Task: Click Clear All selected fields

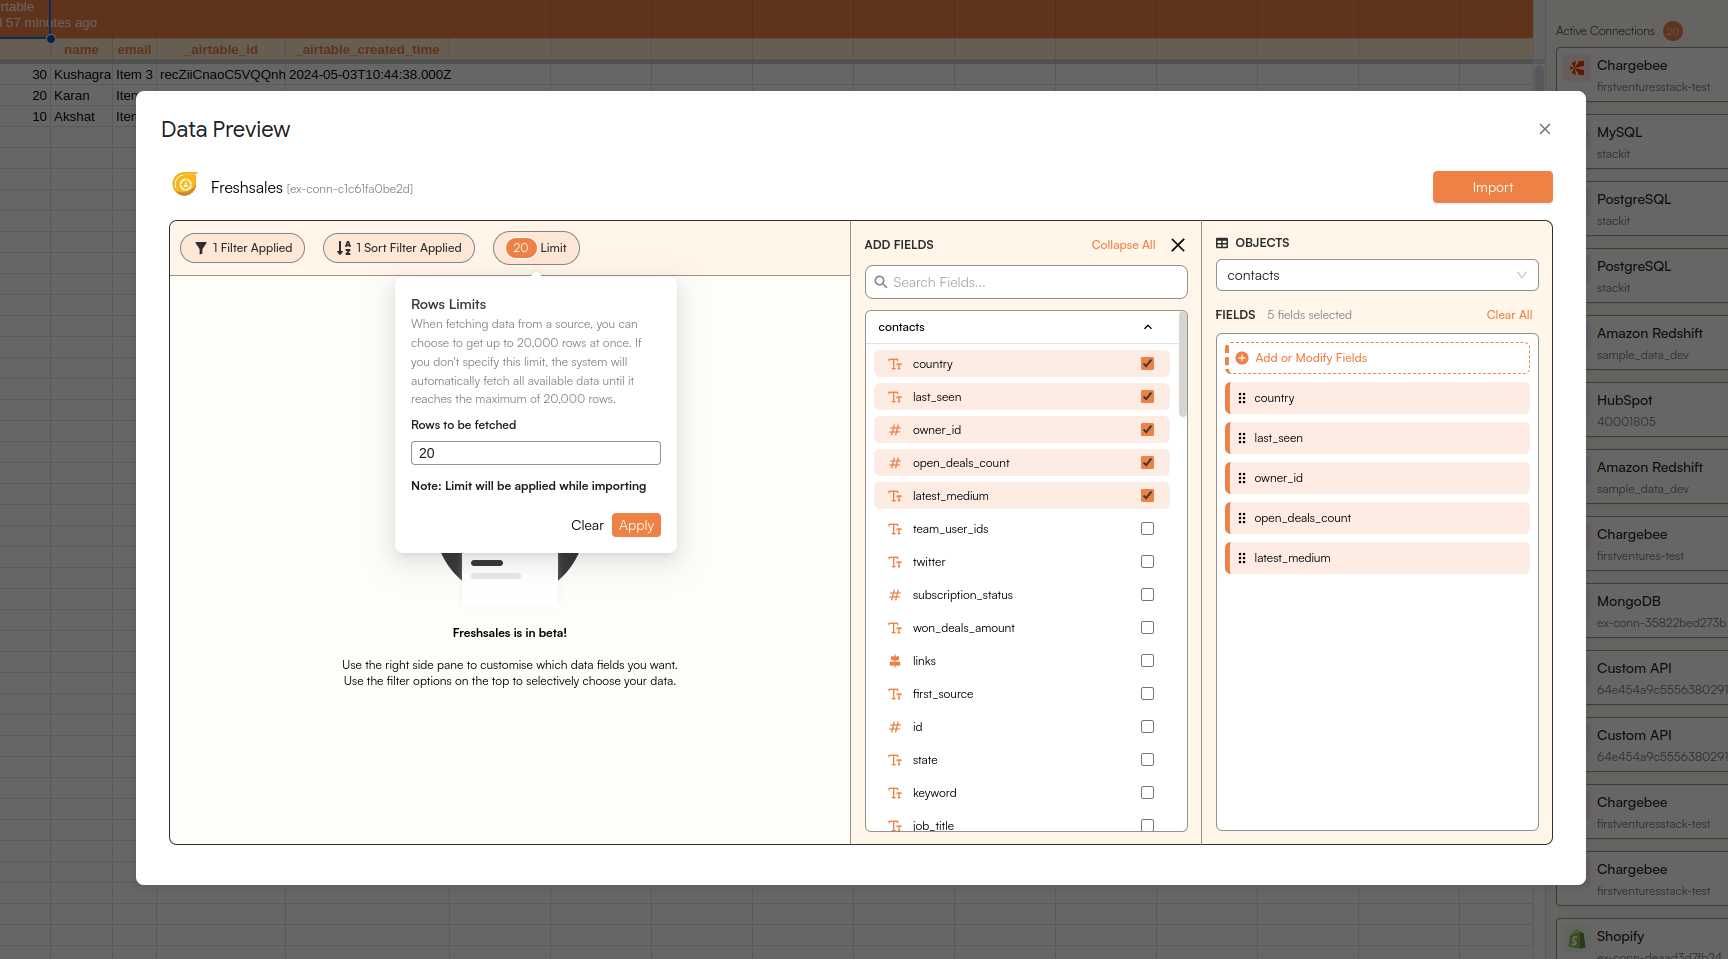Action: 1509,315
